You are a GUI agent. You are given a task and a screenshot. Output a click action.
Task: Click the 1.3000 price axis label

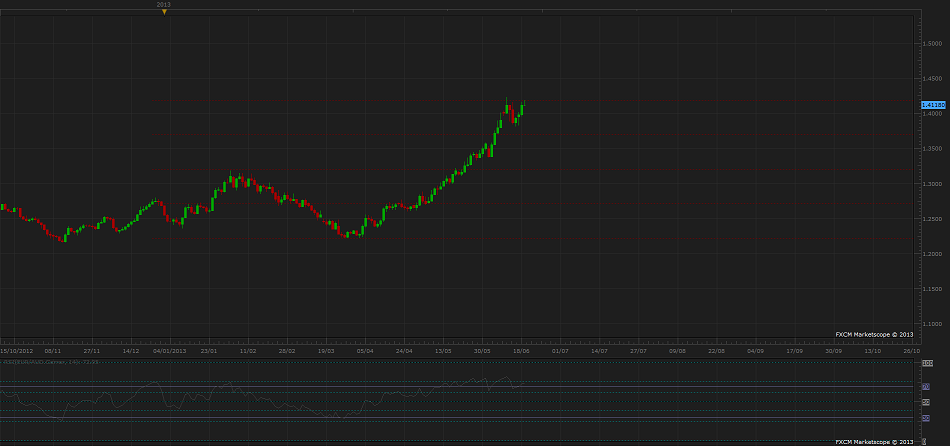tap(932, 184)
